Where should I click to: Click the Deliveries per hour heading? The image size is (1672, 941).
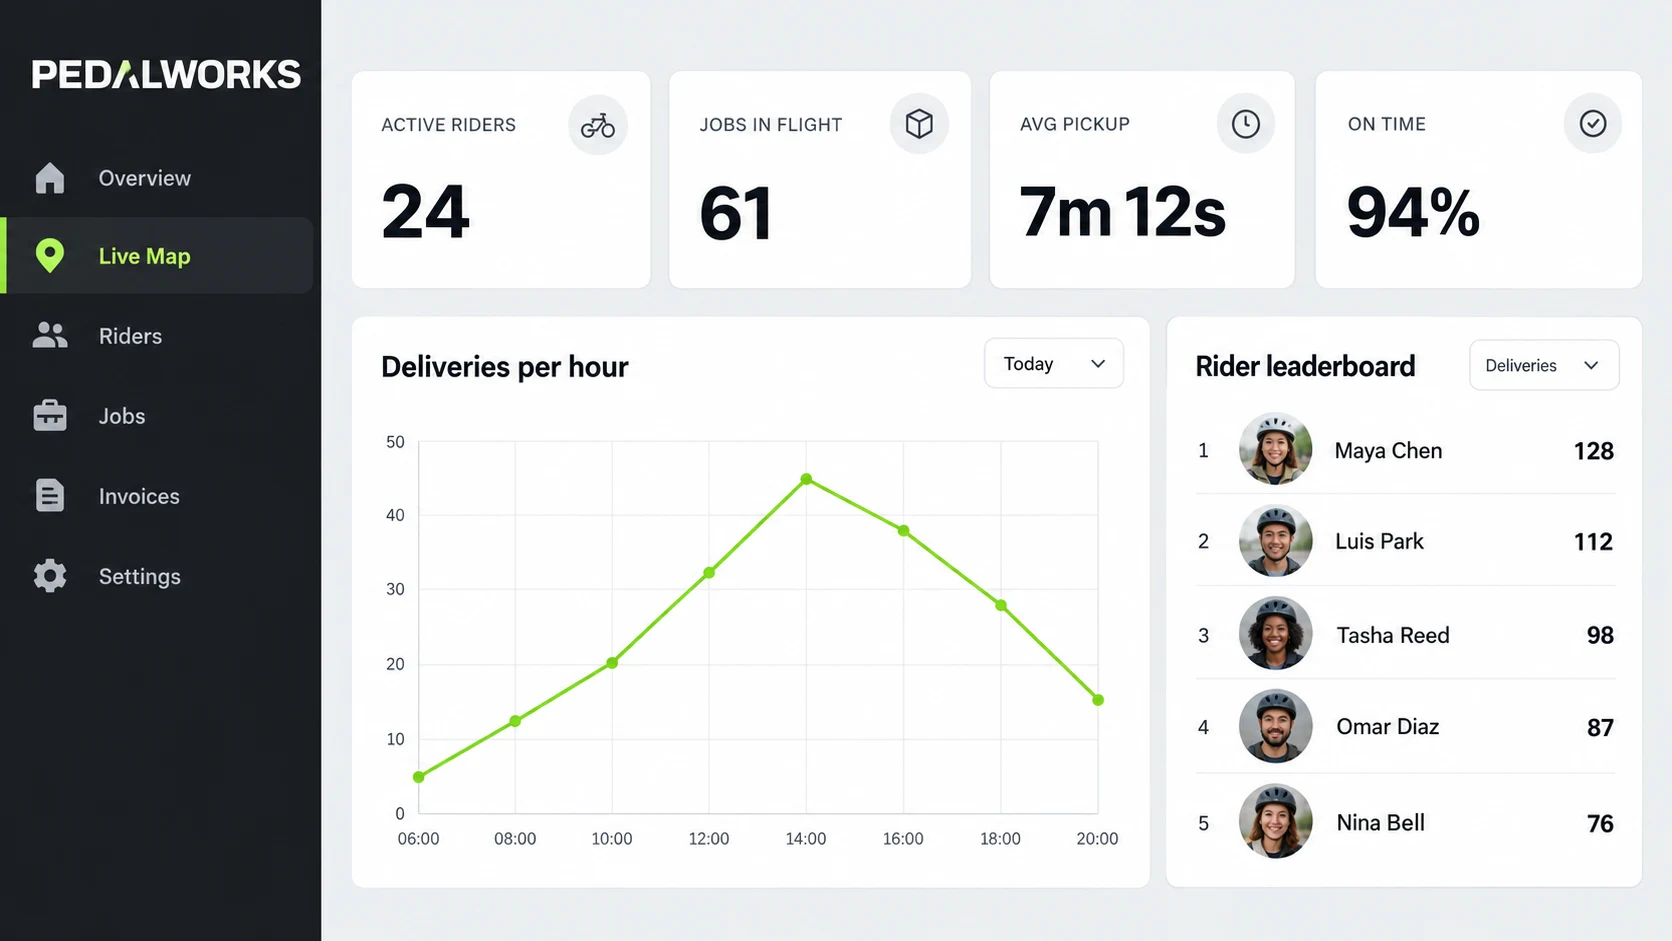(505, 367)
